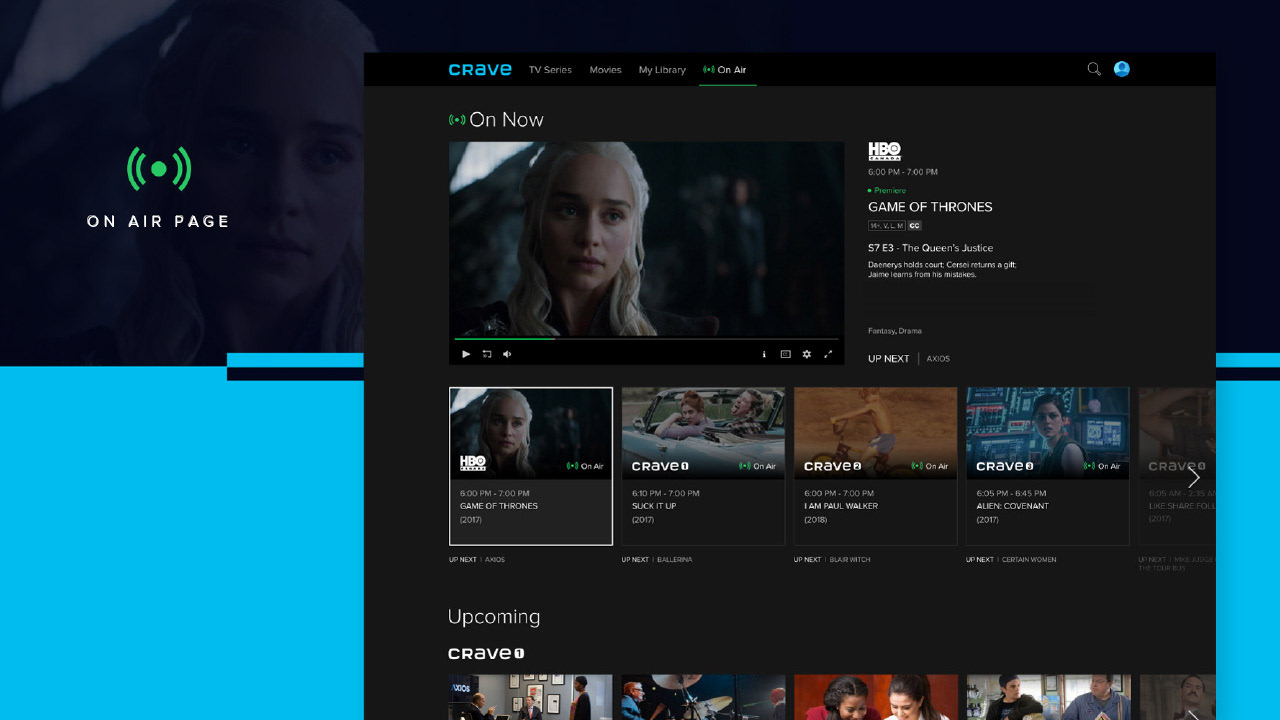Screen dimensions: 1280x720
Task: Click '6:05 PM - 6:45 PM' time text
Action: 1012,493
